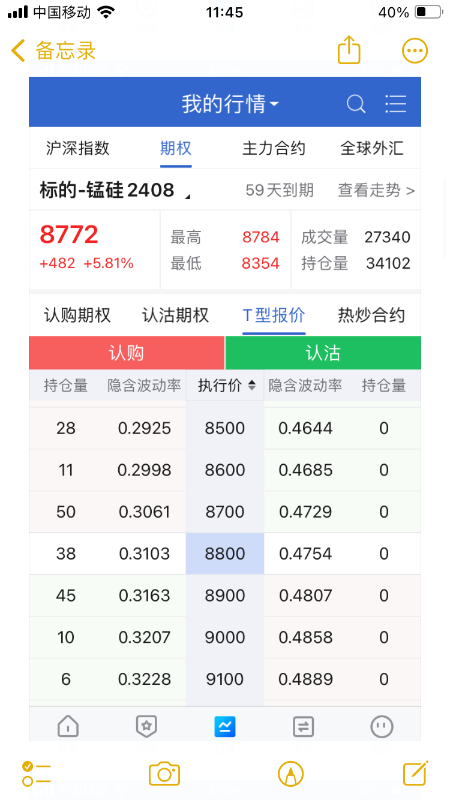Open the trade swap arrows icon

click(304, 727)
